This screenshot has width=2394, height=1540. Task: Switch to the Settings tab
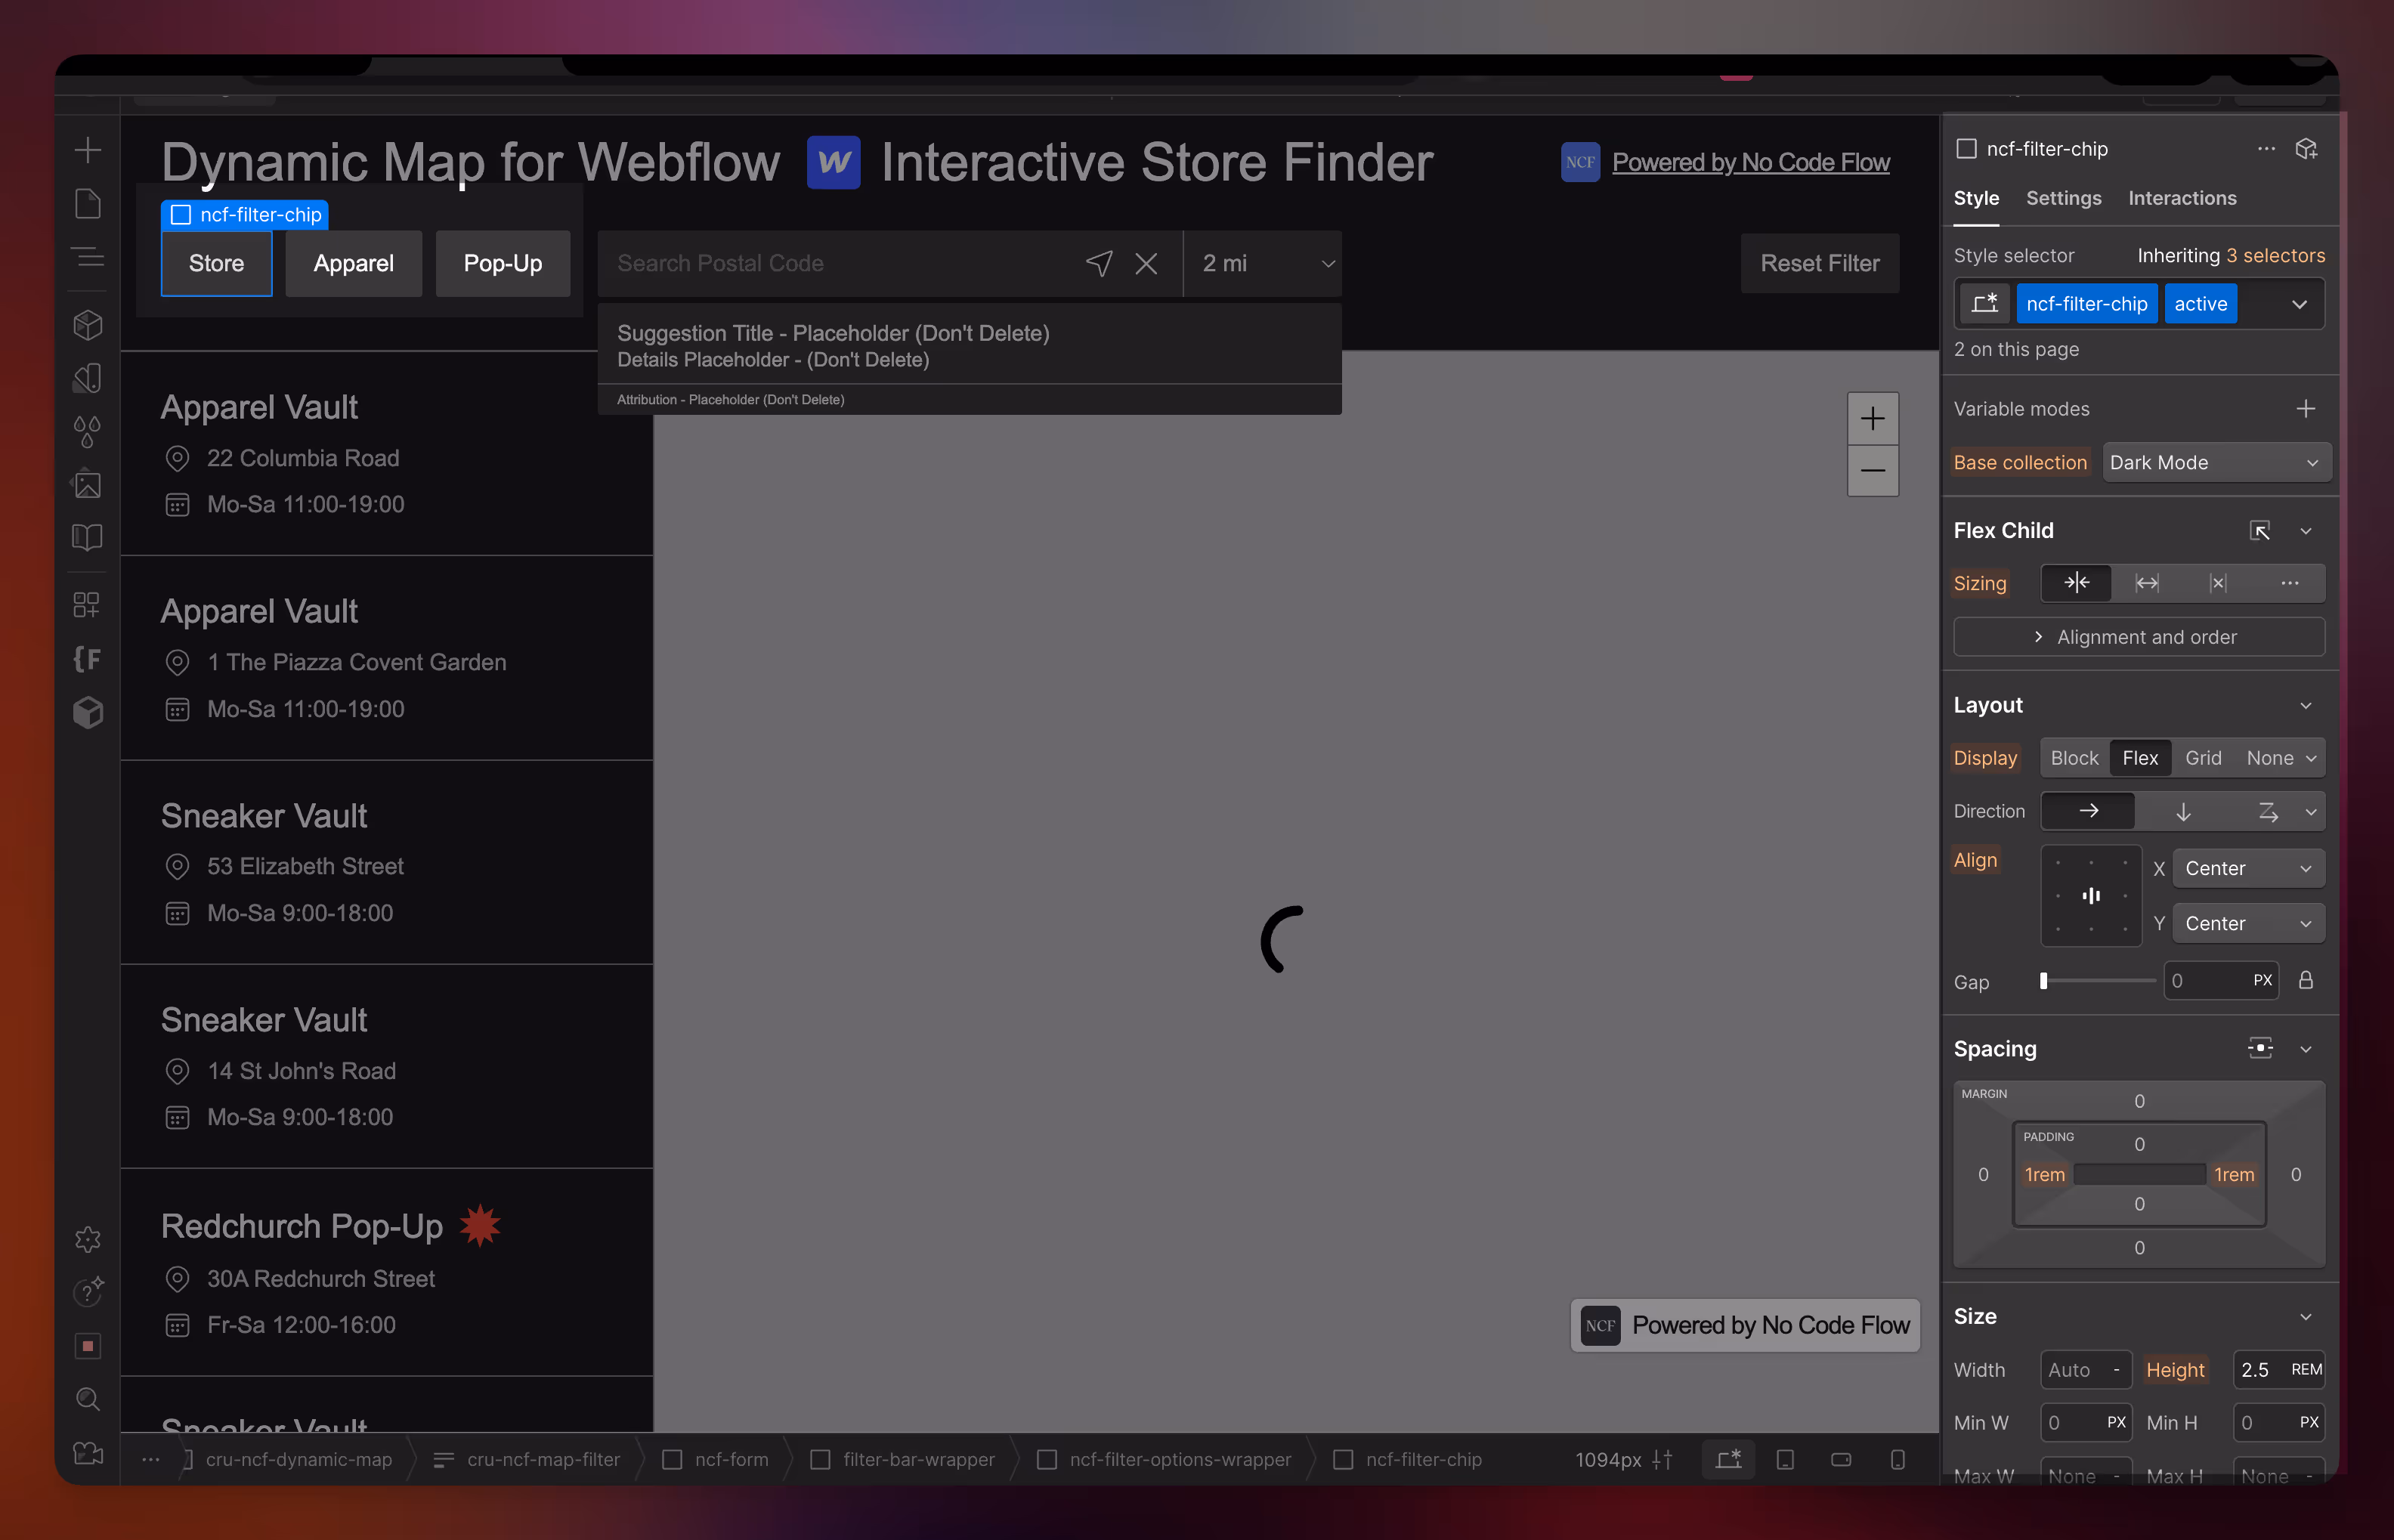(x=2063, y=198)
